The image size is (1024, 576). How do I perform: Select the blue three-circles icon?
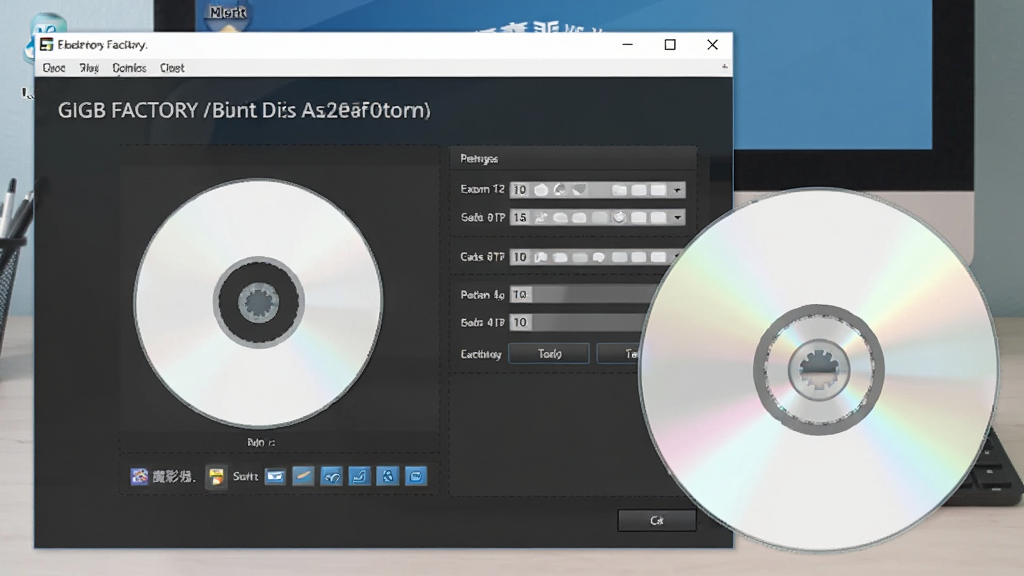388,476
